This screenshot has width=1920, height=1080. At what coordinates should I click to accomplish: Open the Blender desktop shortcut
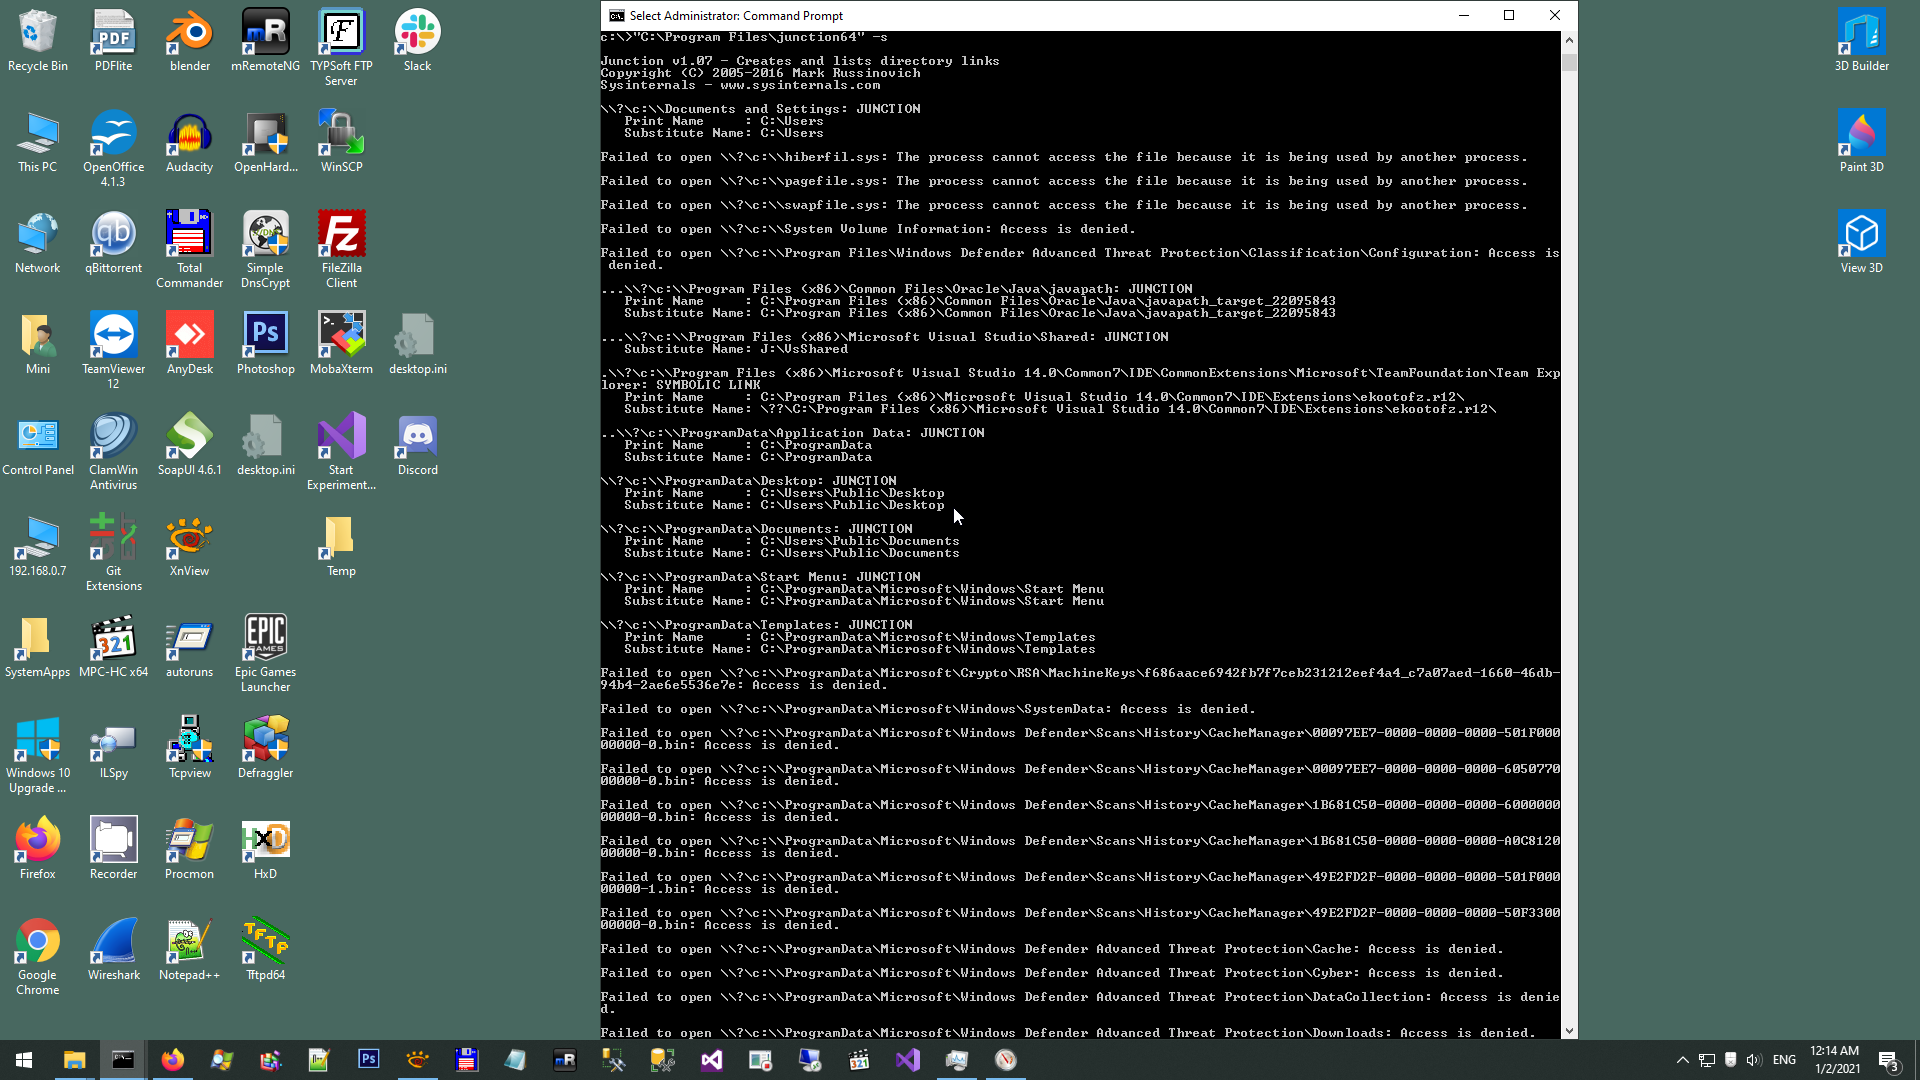click(x=189, y=35)
